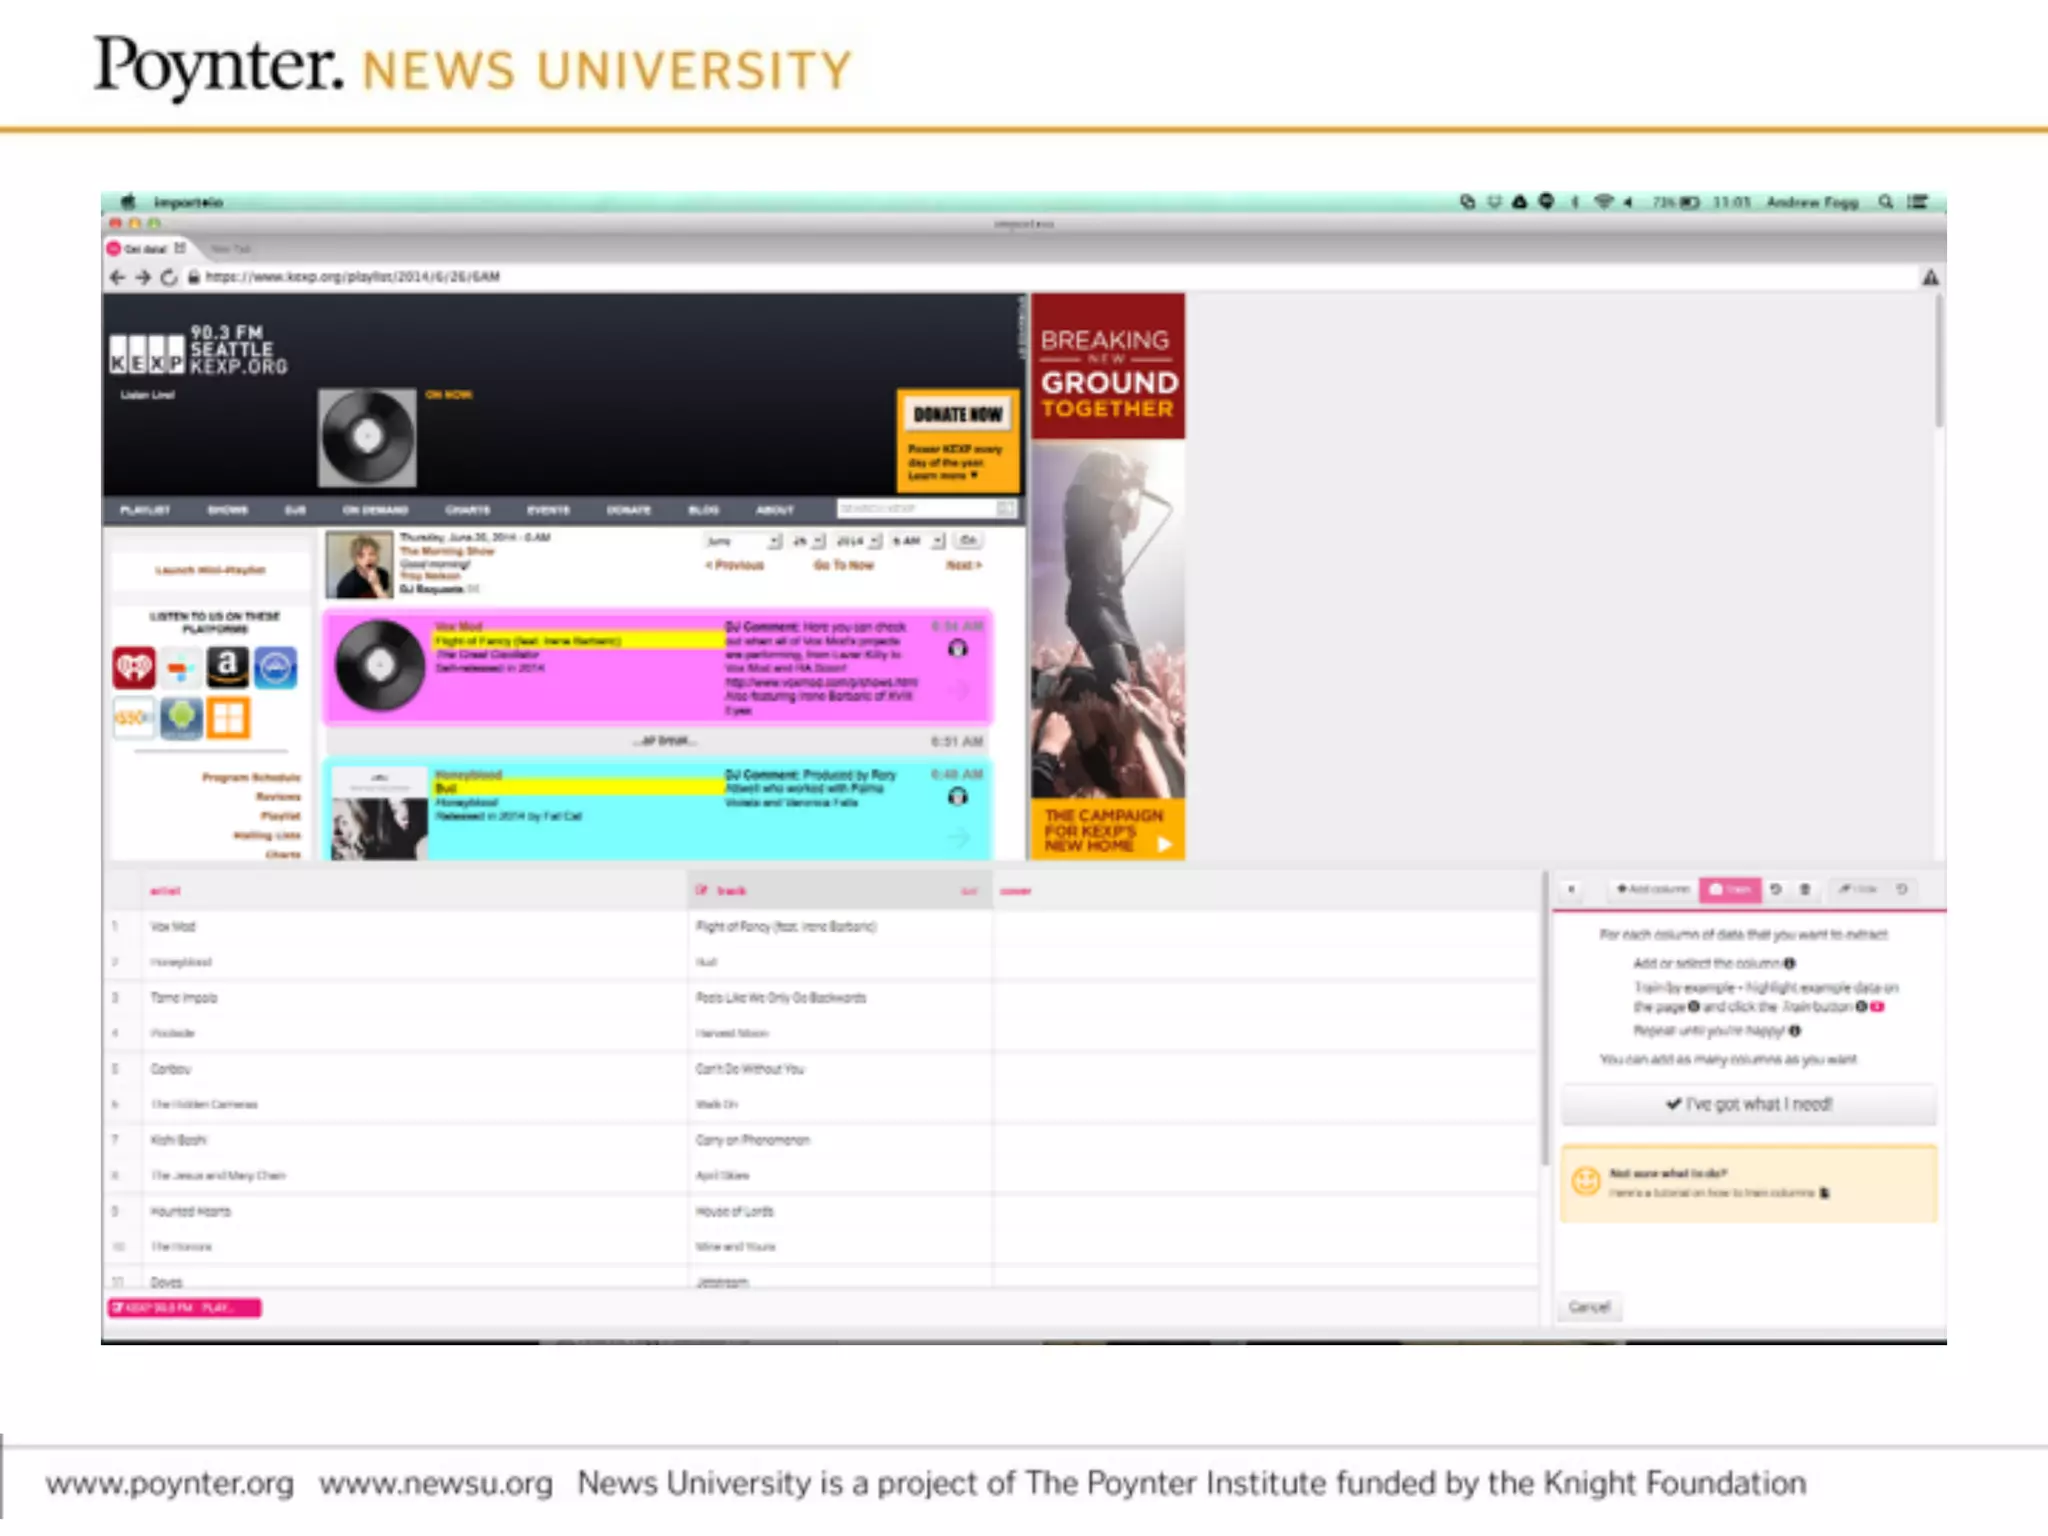The height and width of the screenshot is (1536, 2048).
Task: Click the trash delete icon in column toolbar
Action: tap(1805, 889)
